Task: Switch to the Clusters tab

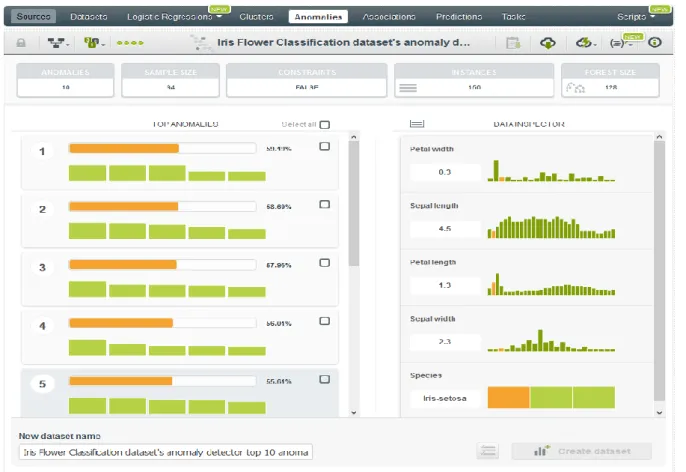Action: coord(256,17)
